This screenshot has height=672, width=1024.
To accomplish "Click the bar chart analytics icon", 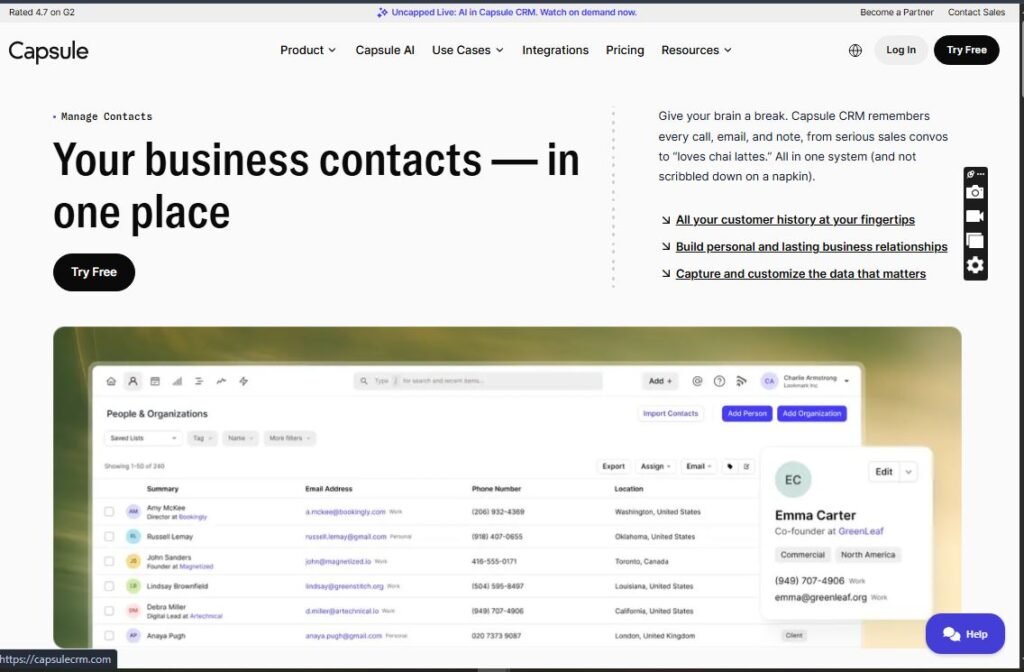I will tap(177, 381).
